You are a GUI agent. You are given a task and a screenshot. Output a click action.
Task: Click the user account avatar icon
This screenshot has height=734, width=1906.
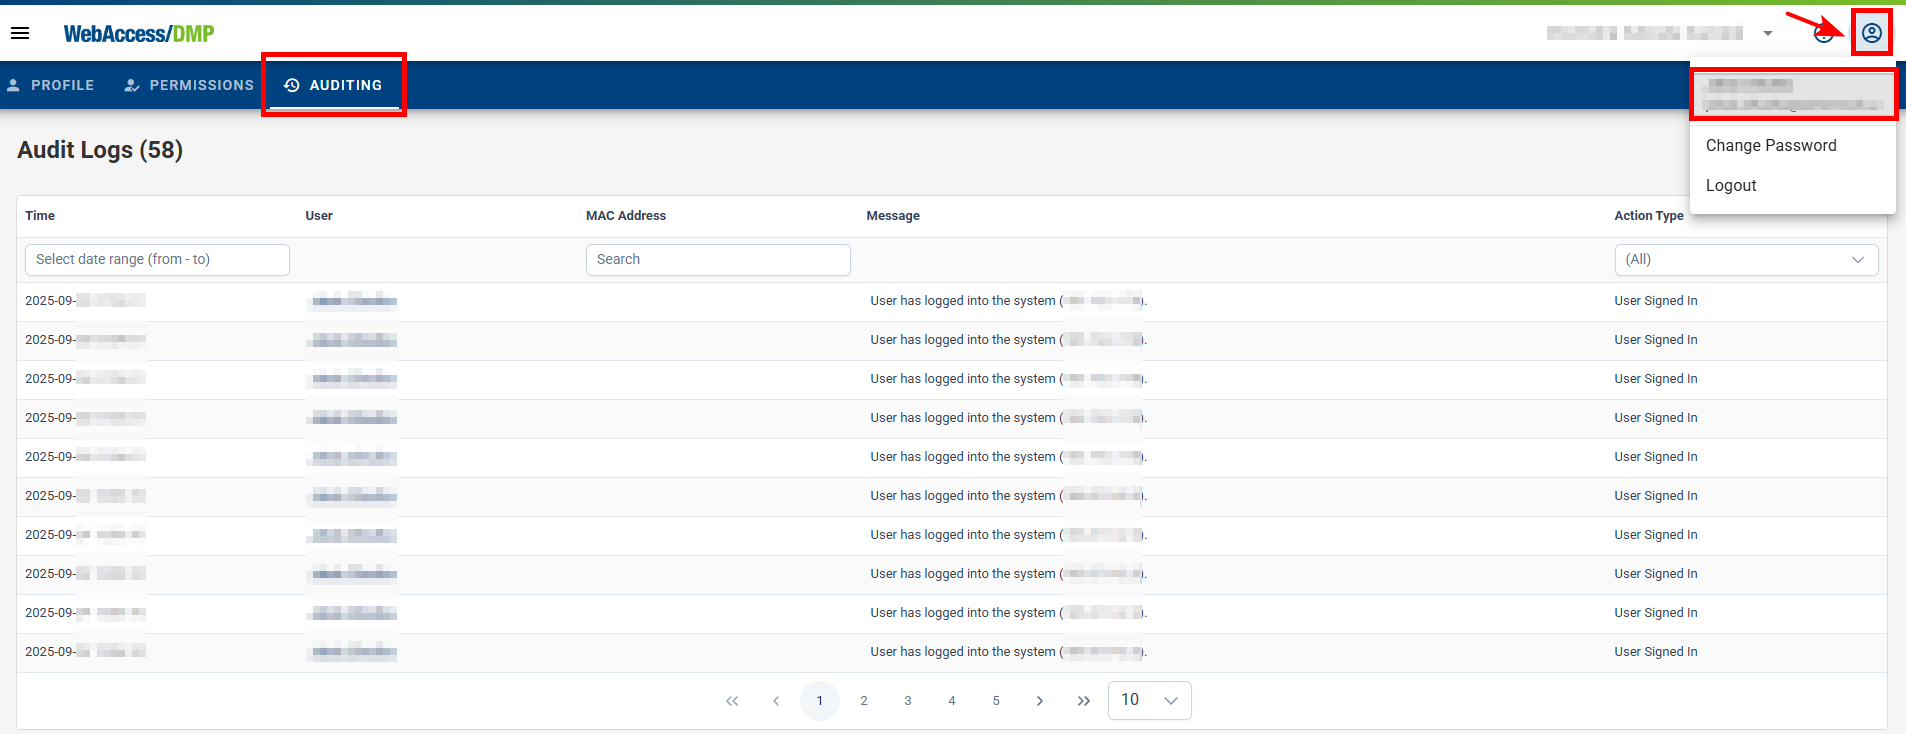1871,33
